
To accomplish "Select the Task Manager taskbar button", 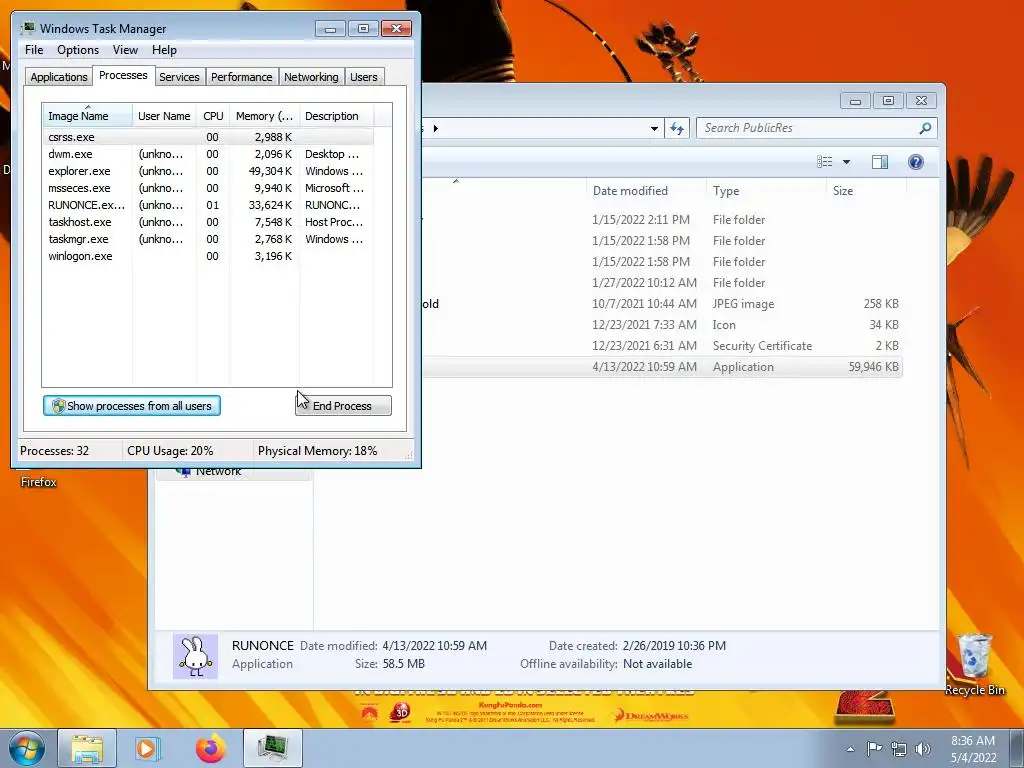I will [x=272, y=748].
